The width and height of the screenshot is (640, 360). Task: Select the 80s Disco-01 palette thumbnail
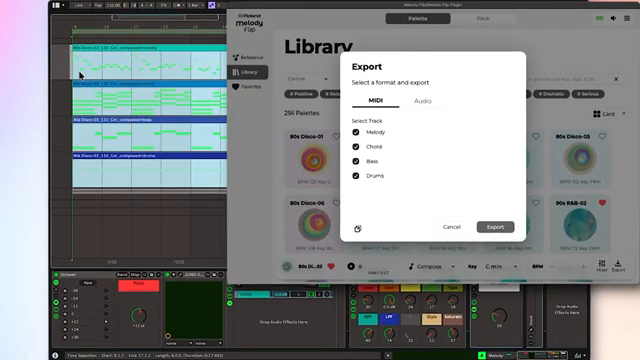[314, 160]
